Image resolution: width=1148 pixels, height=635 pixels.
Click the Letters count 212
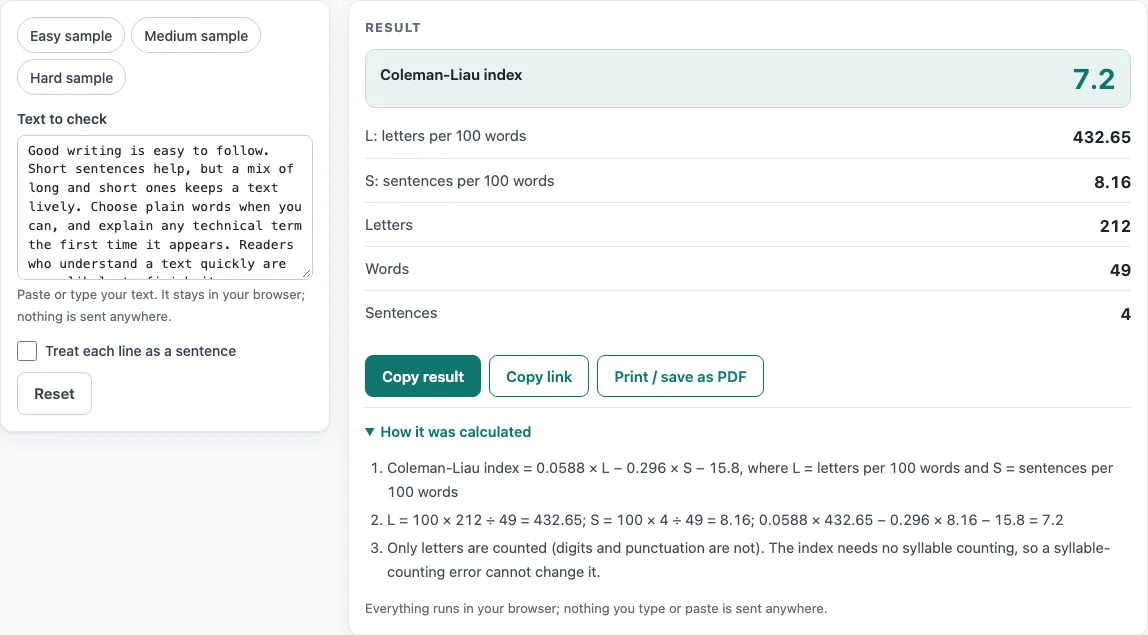1115,226
